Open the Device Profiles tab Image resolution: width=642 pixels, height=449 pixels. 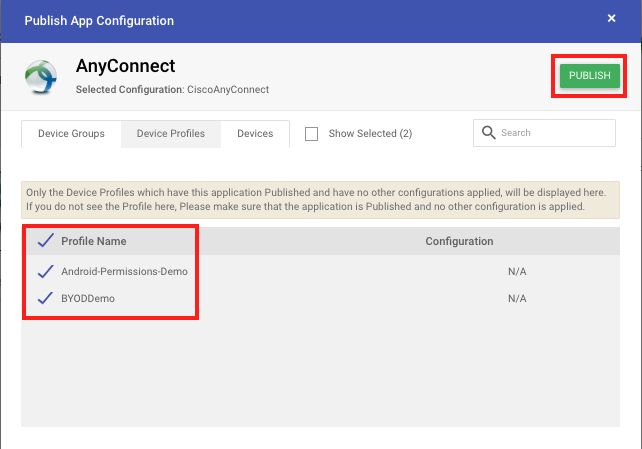click(171, 133)
